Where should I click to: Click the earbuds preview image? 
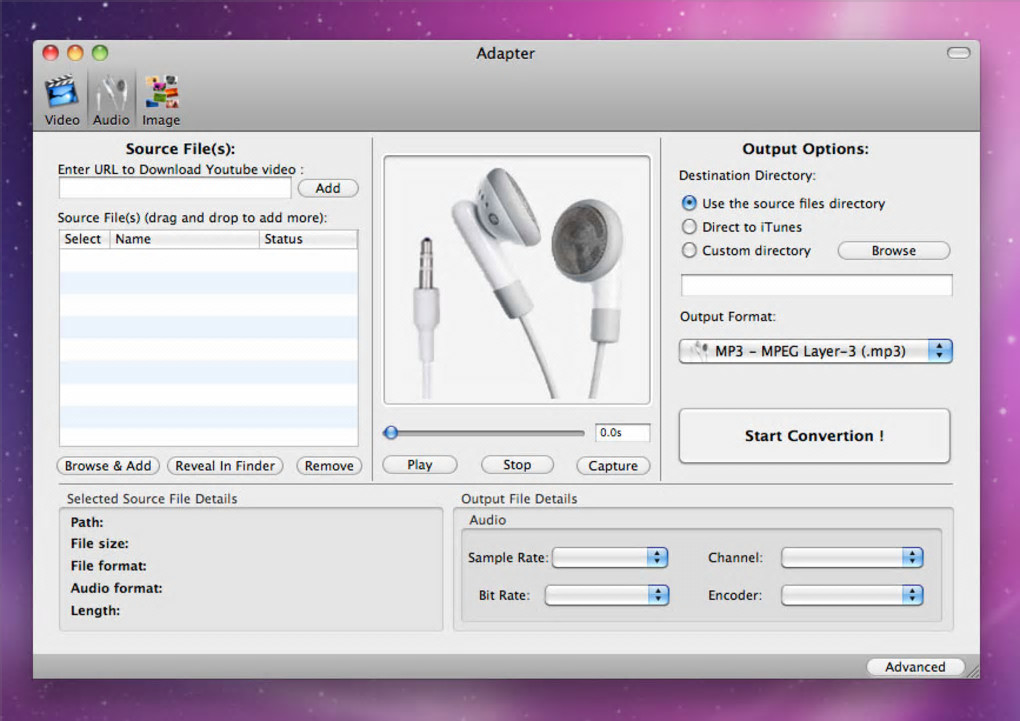[517, 280]
